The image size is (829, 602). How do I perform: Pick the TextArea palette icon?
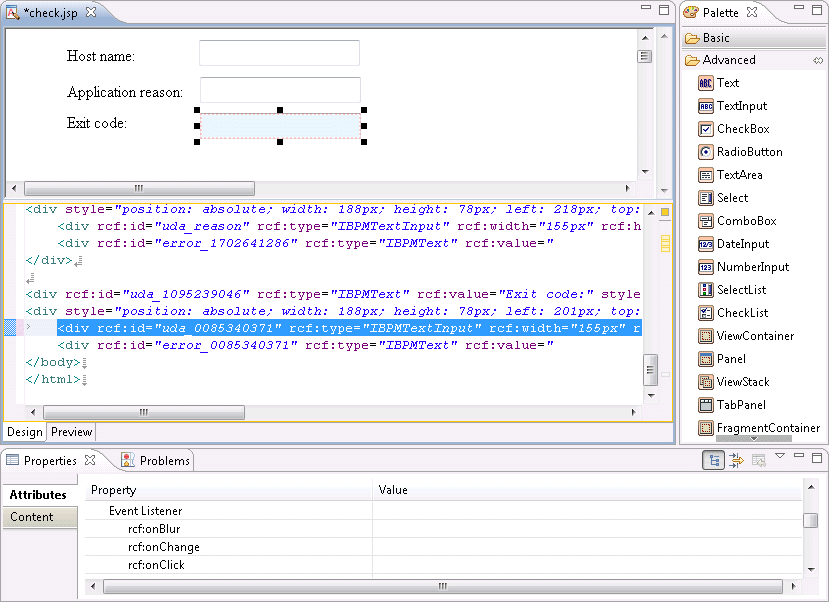705,175
